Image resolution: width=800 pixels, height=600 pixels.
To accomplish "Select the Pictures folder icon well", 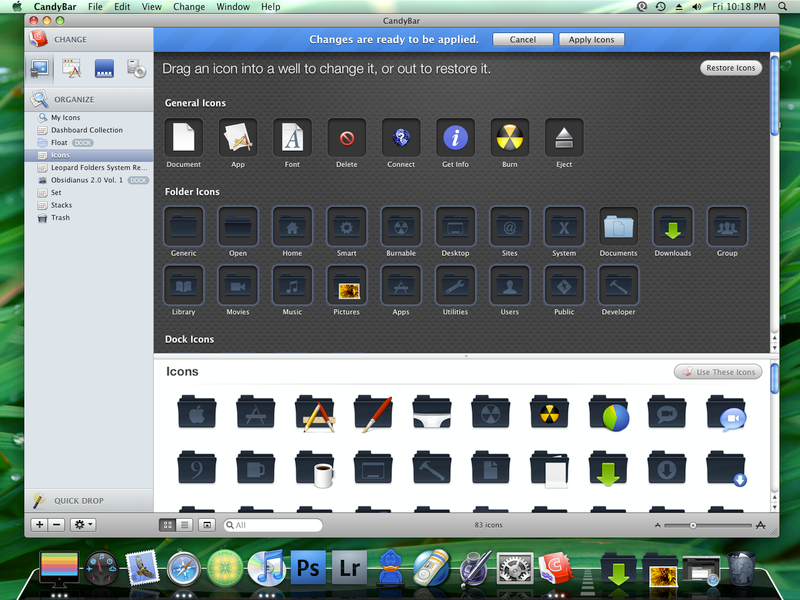I will (347, 285).
